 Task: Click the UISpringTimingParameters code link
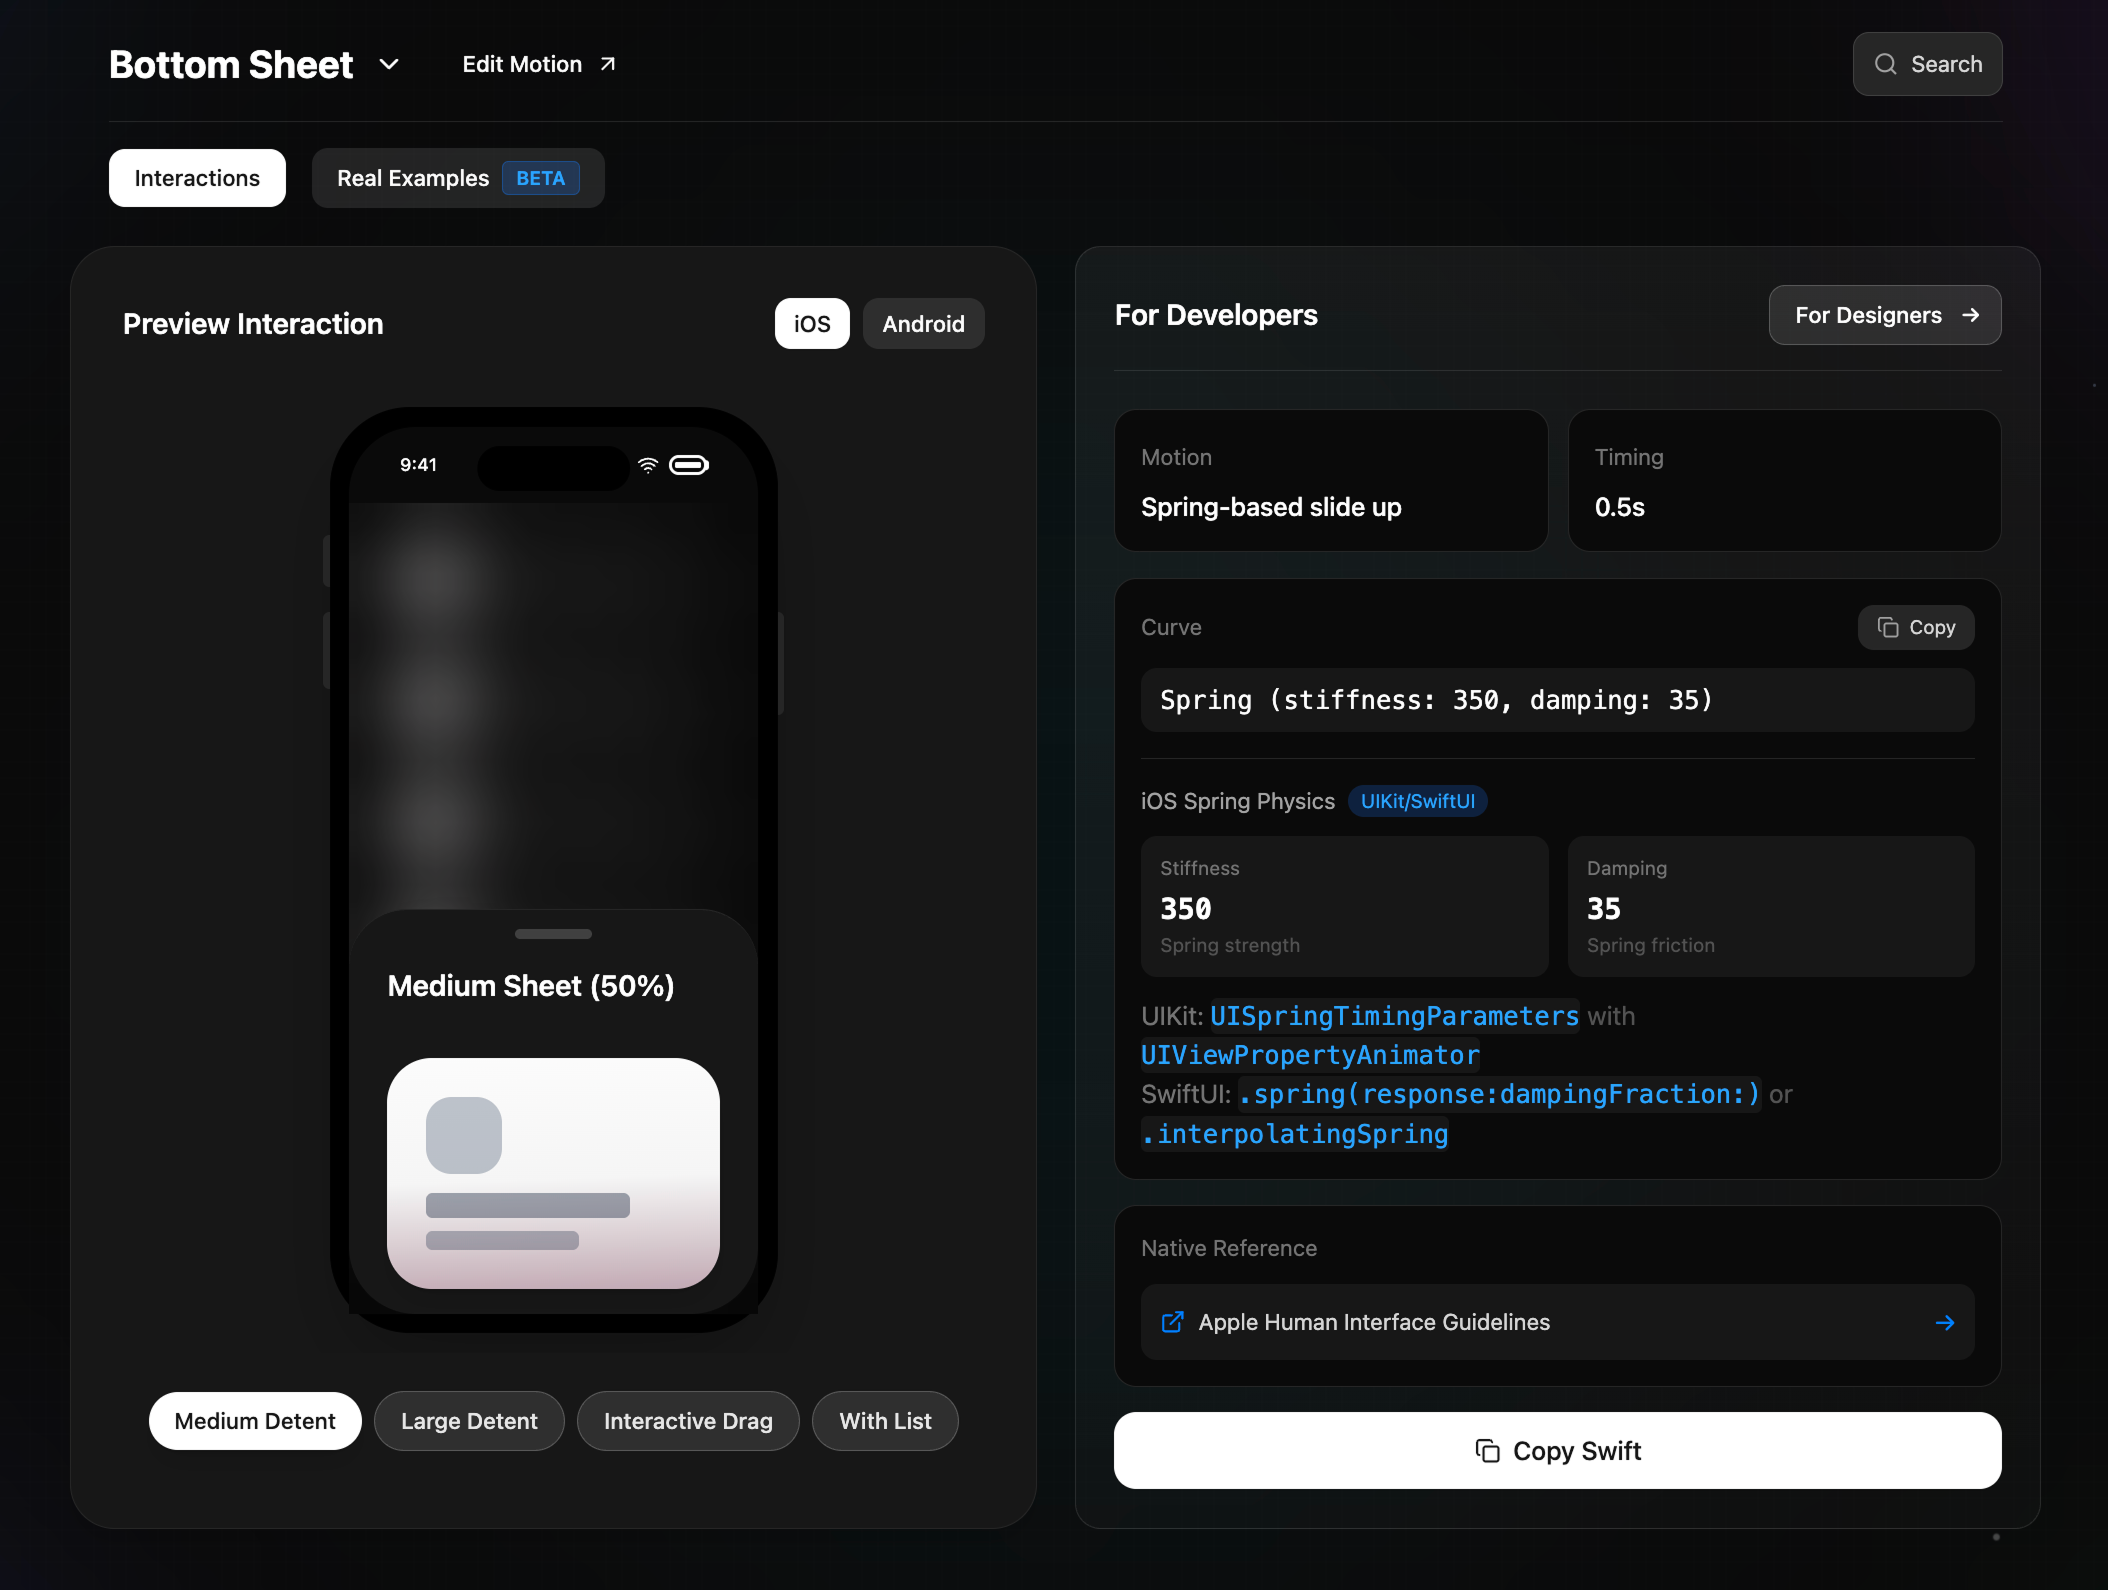(x=1394, y=1016)
